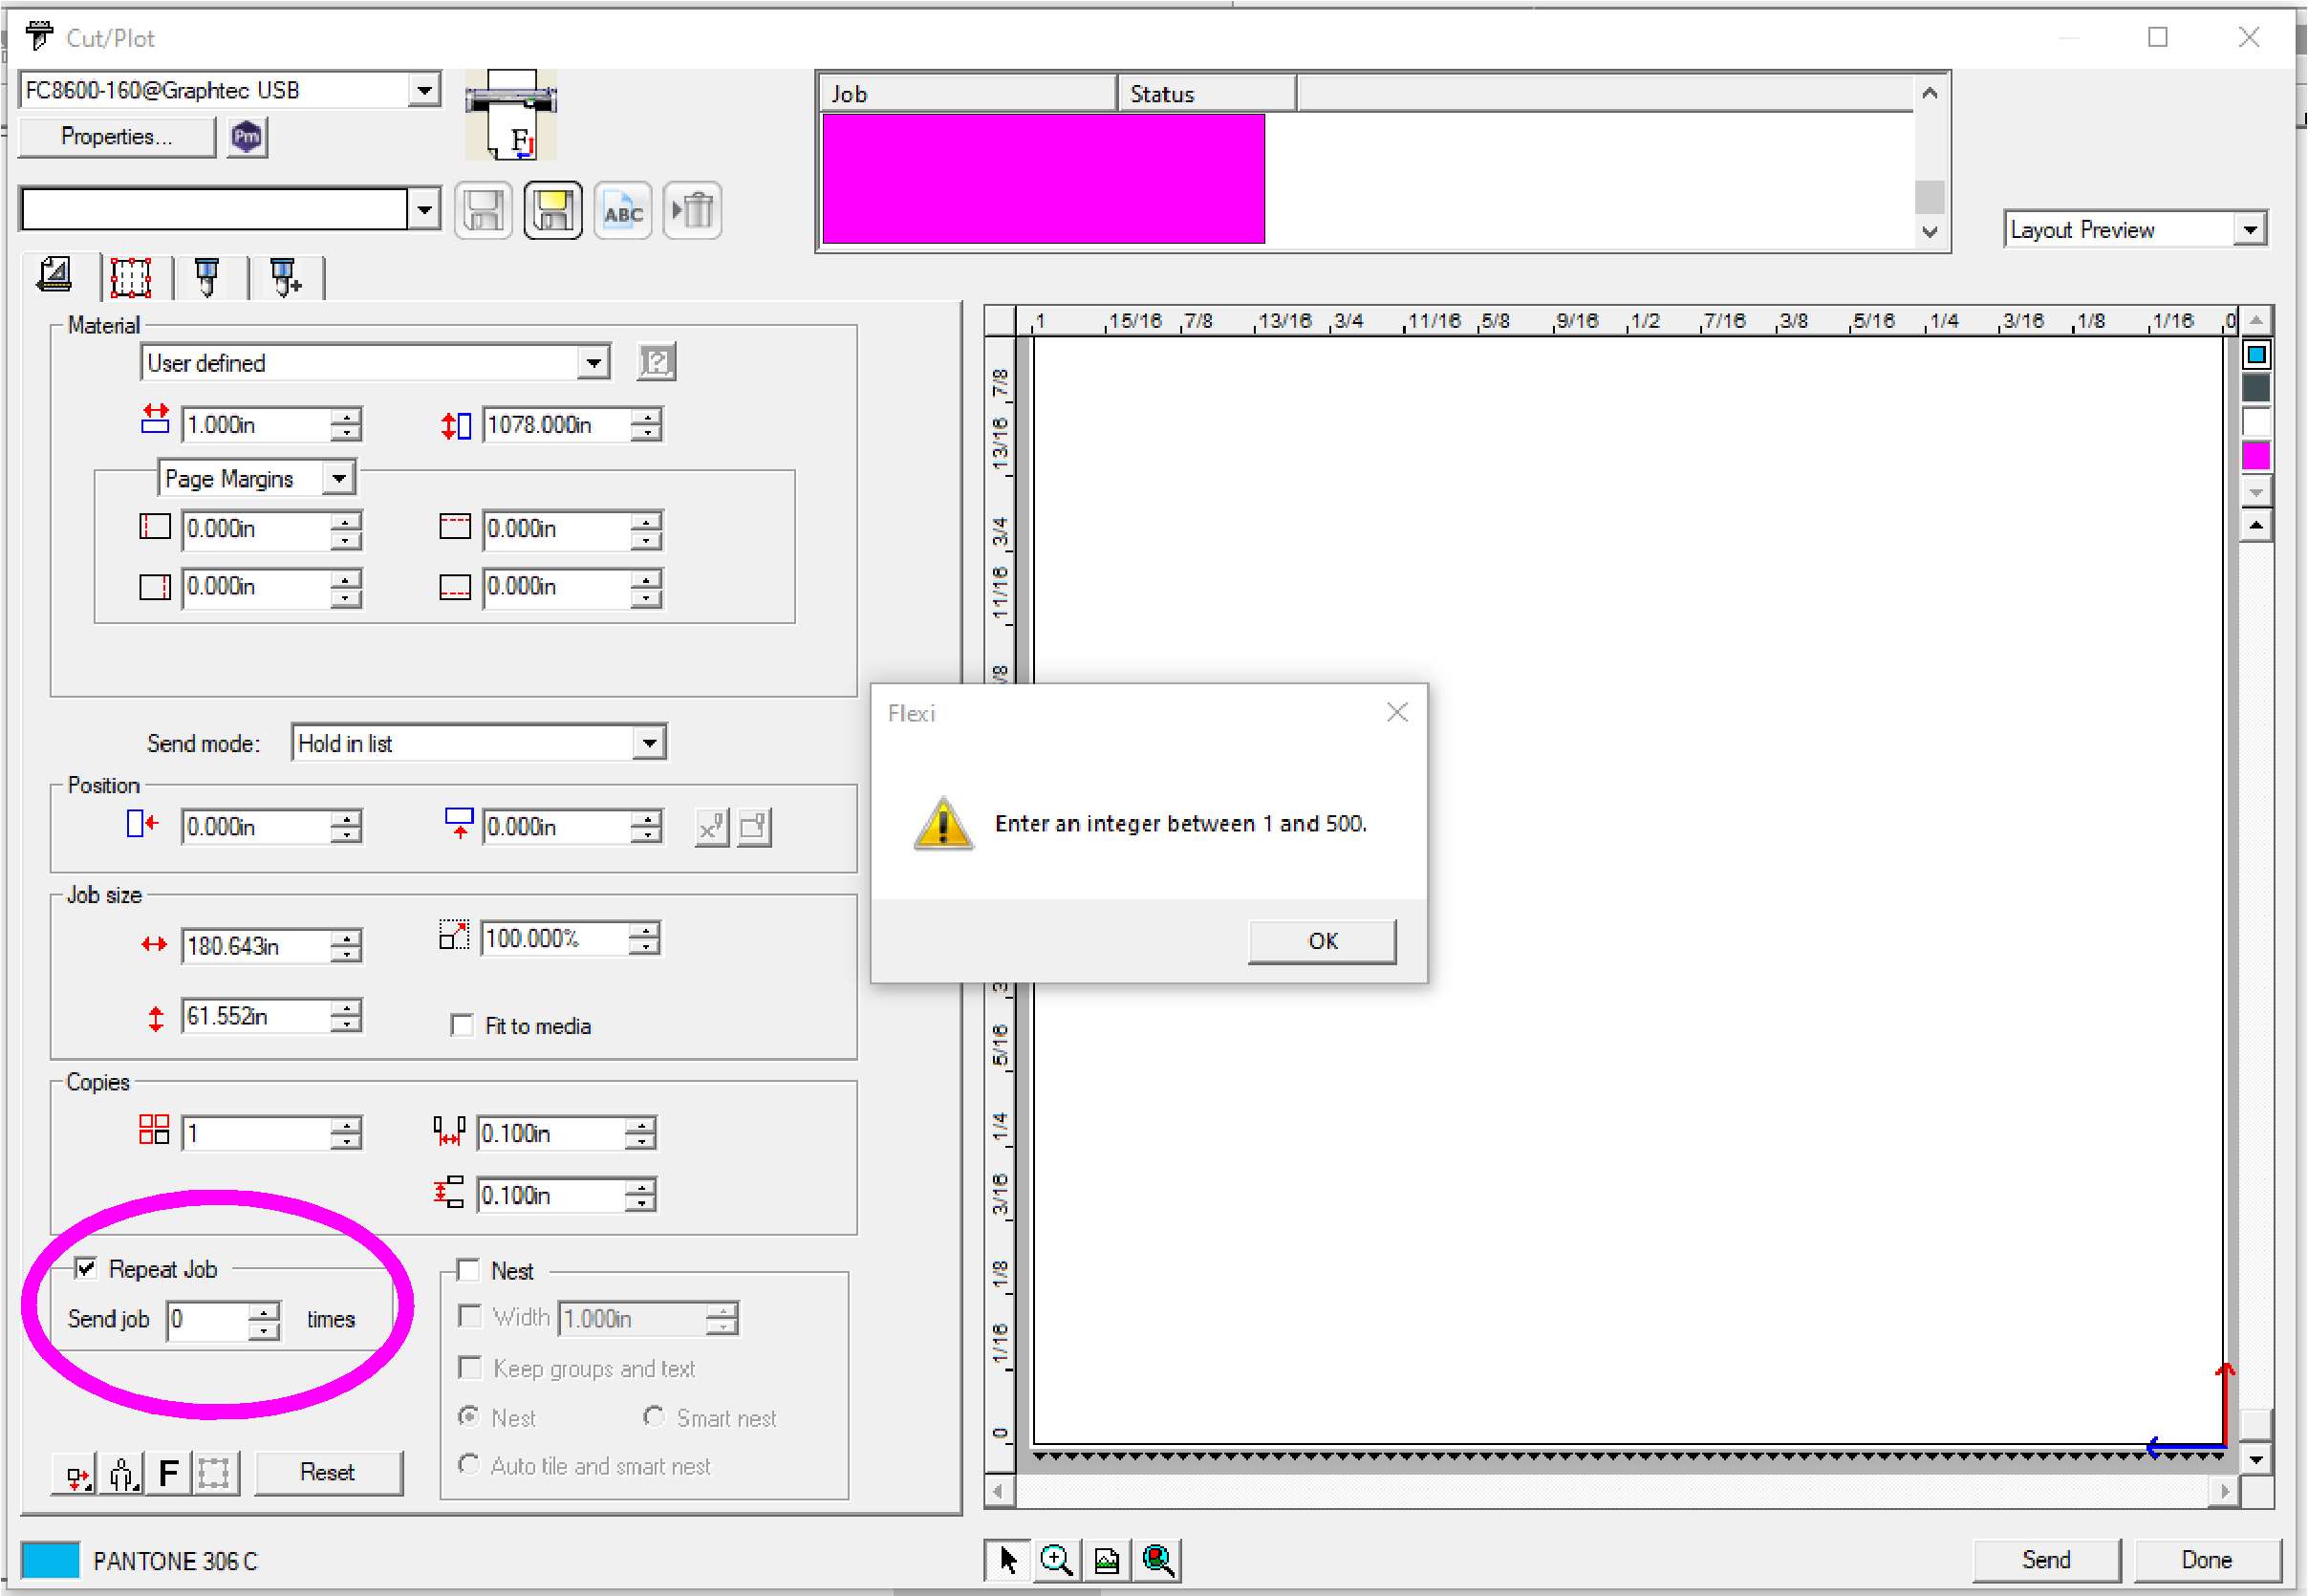
Task: Click the cutter device preview icon
Action: (x=511, y=115)
